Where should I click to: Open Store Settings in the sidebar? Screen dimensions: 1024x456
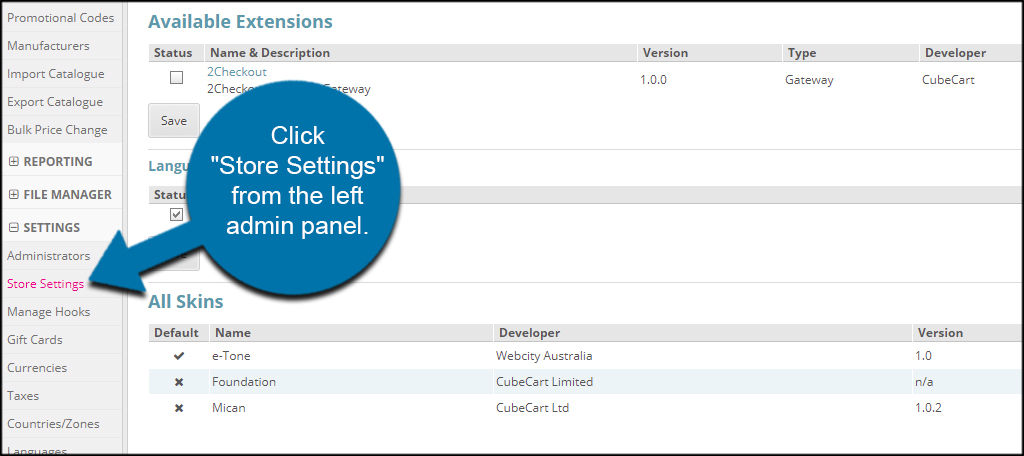(x=45, y=284)
